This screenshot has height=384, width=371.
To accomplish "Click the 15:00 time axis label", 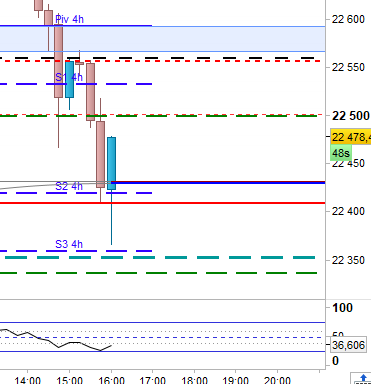I will click(70, 380).
